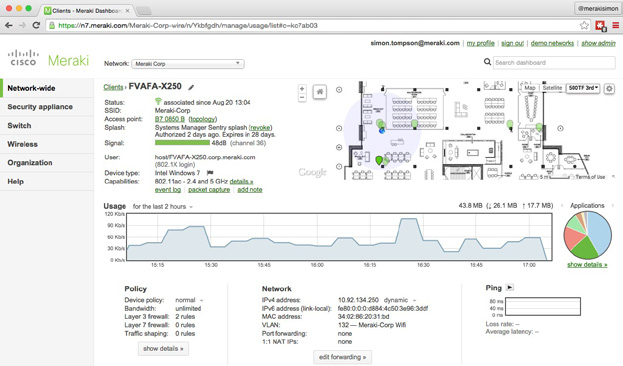The width and height of the screenshot is (623, 366).
Task: Start ping with the play button
Action: coord(510,287)
